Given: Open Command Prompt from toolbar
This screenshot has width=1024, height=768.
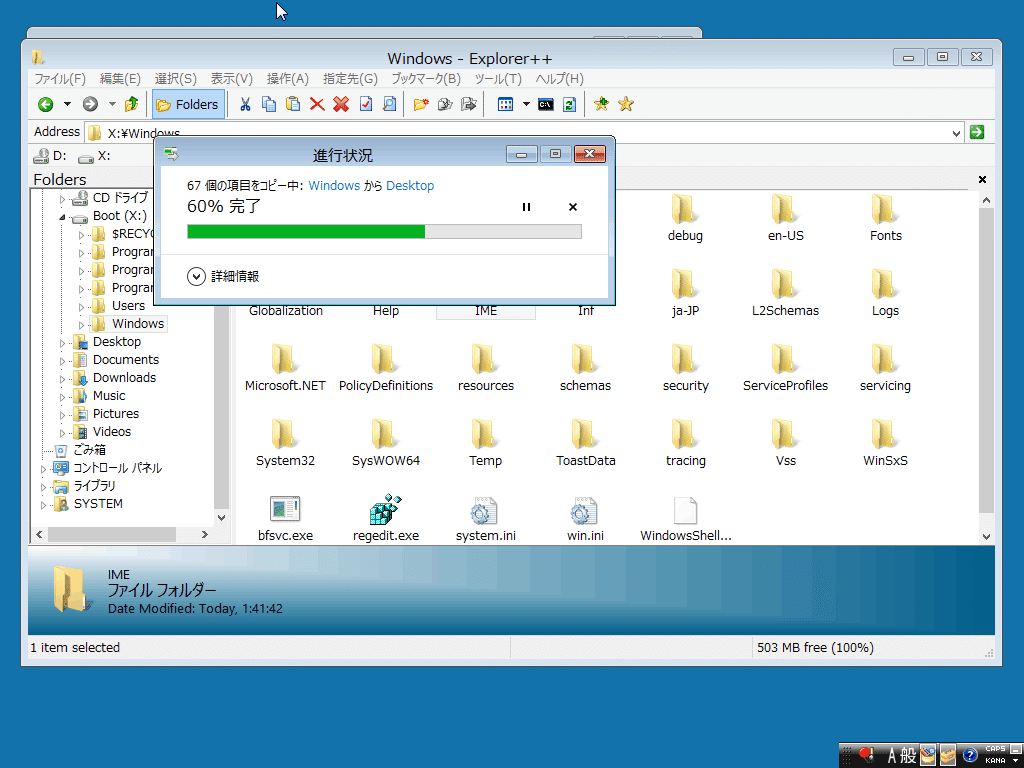Looking at the screenshot, I should coord(545,104).
